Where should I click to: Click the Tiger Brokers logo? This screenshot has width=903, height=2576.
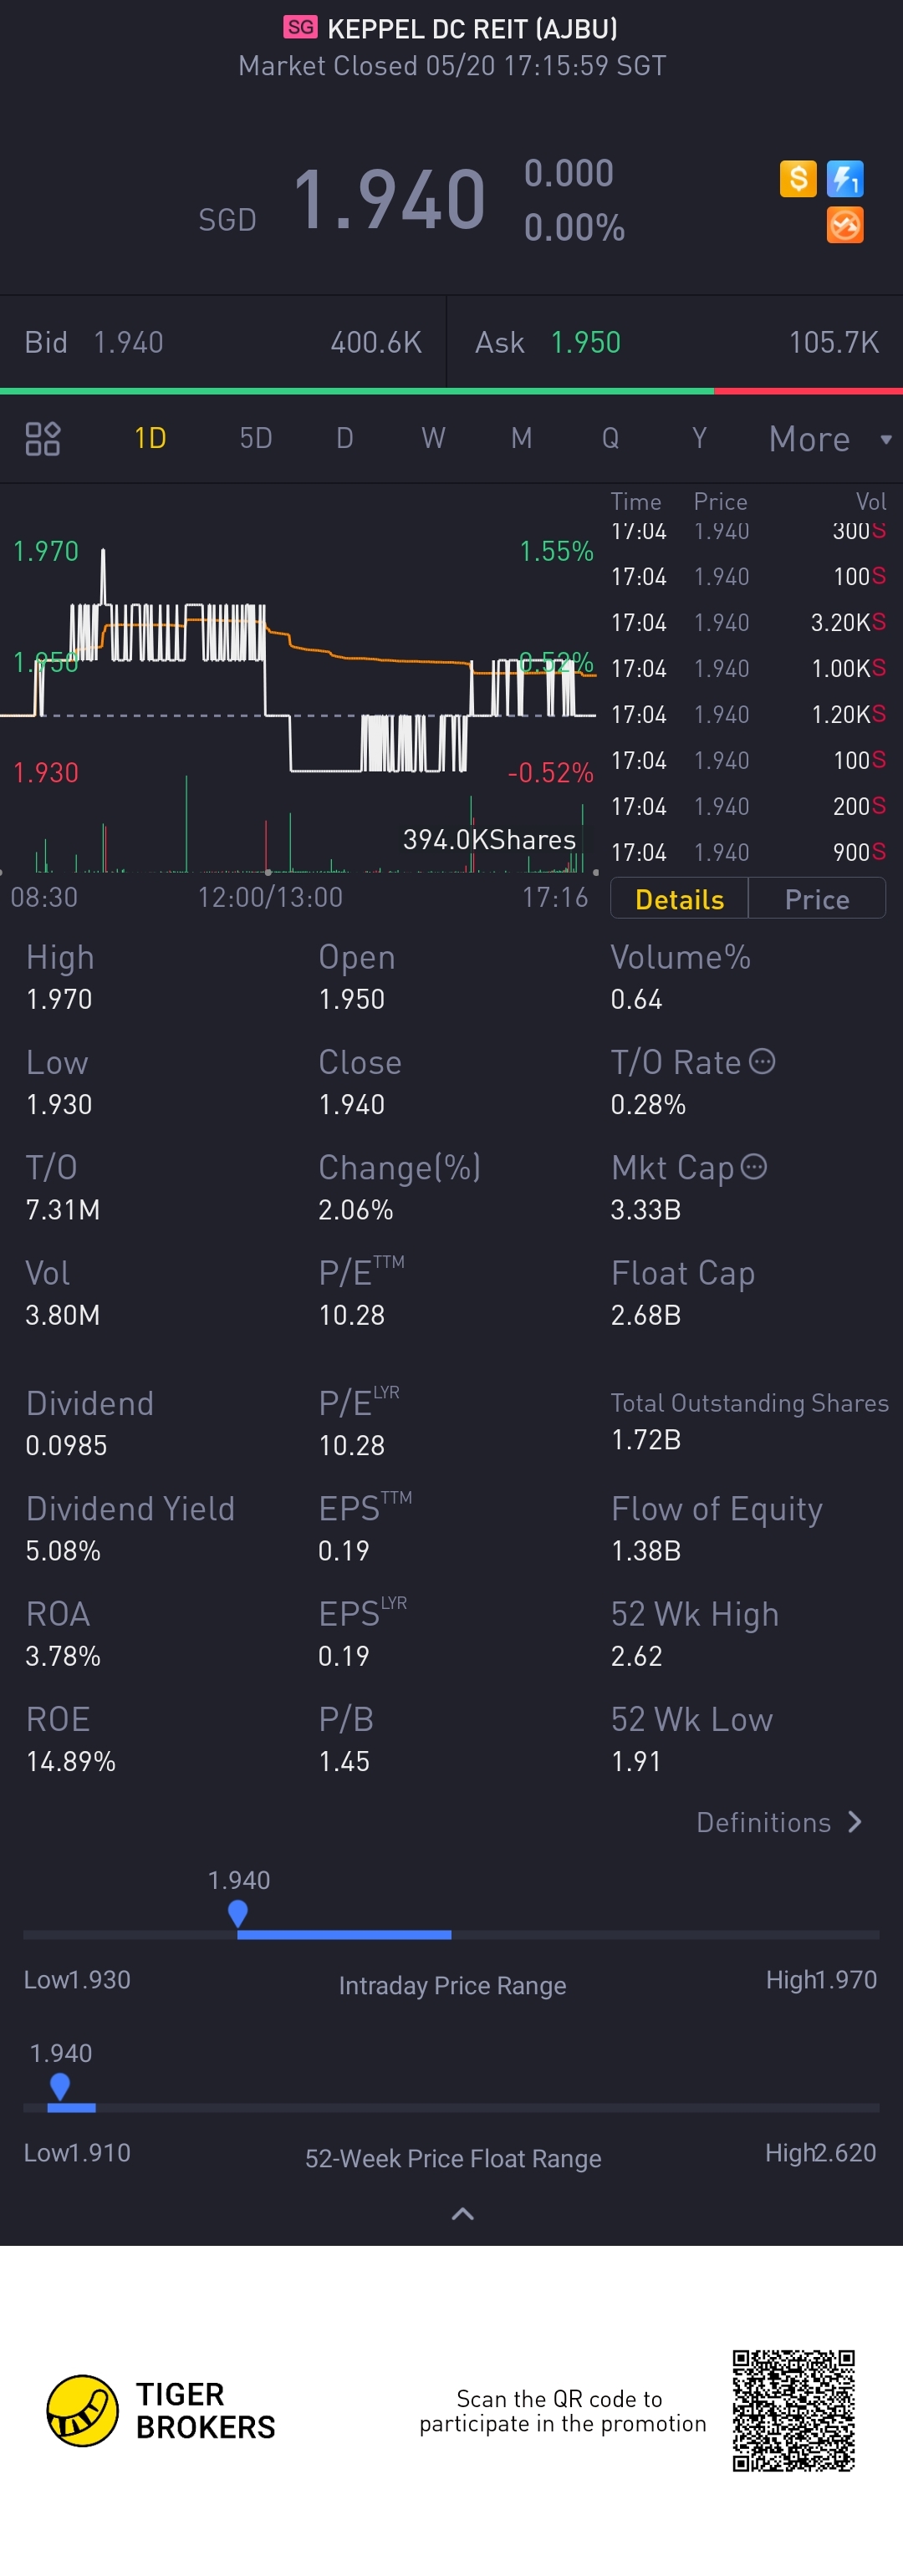[83, 2410]
